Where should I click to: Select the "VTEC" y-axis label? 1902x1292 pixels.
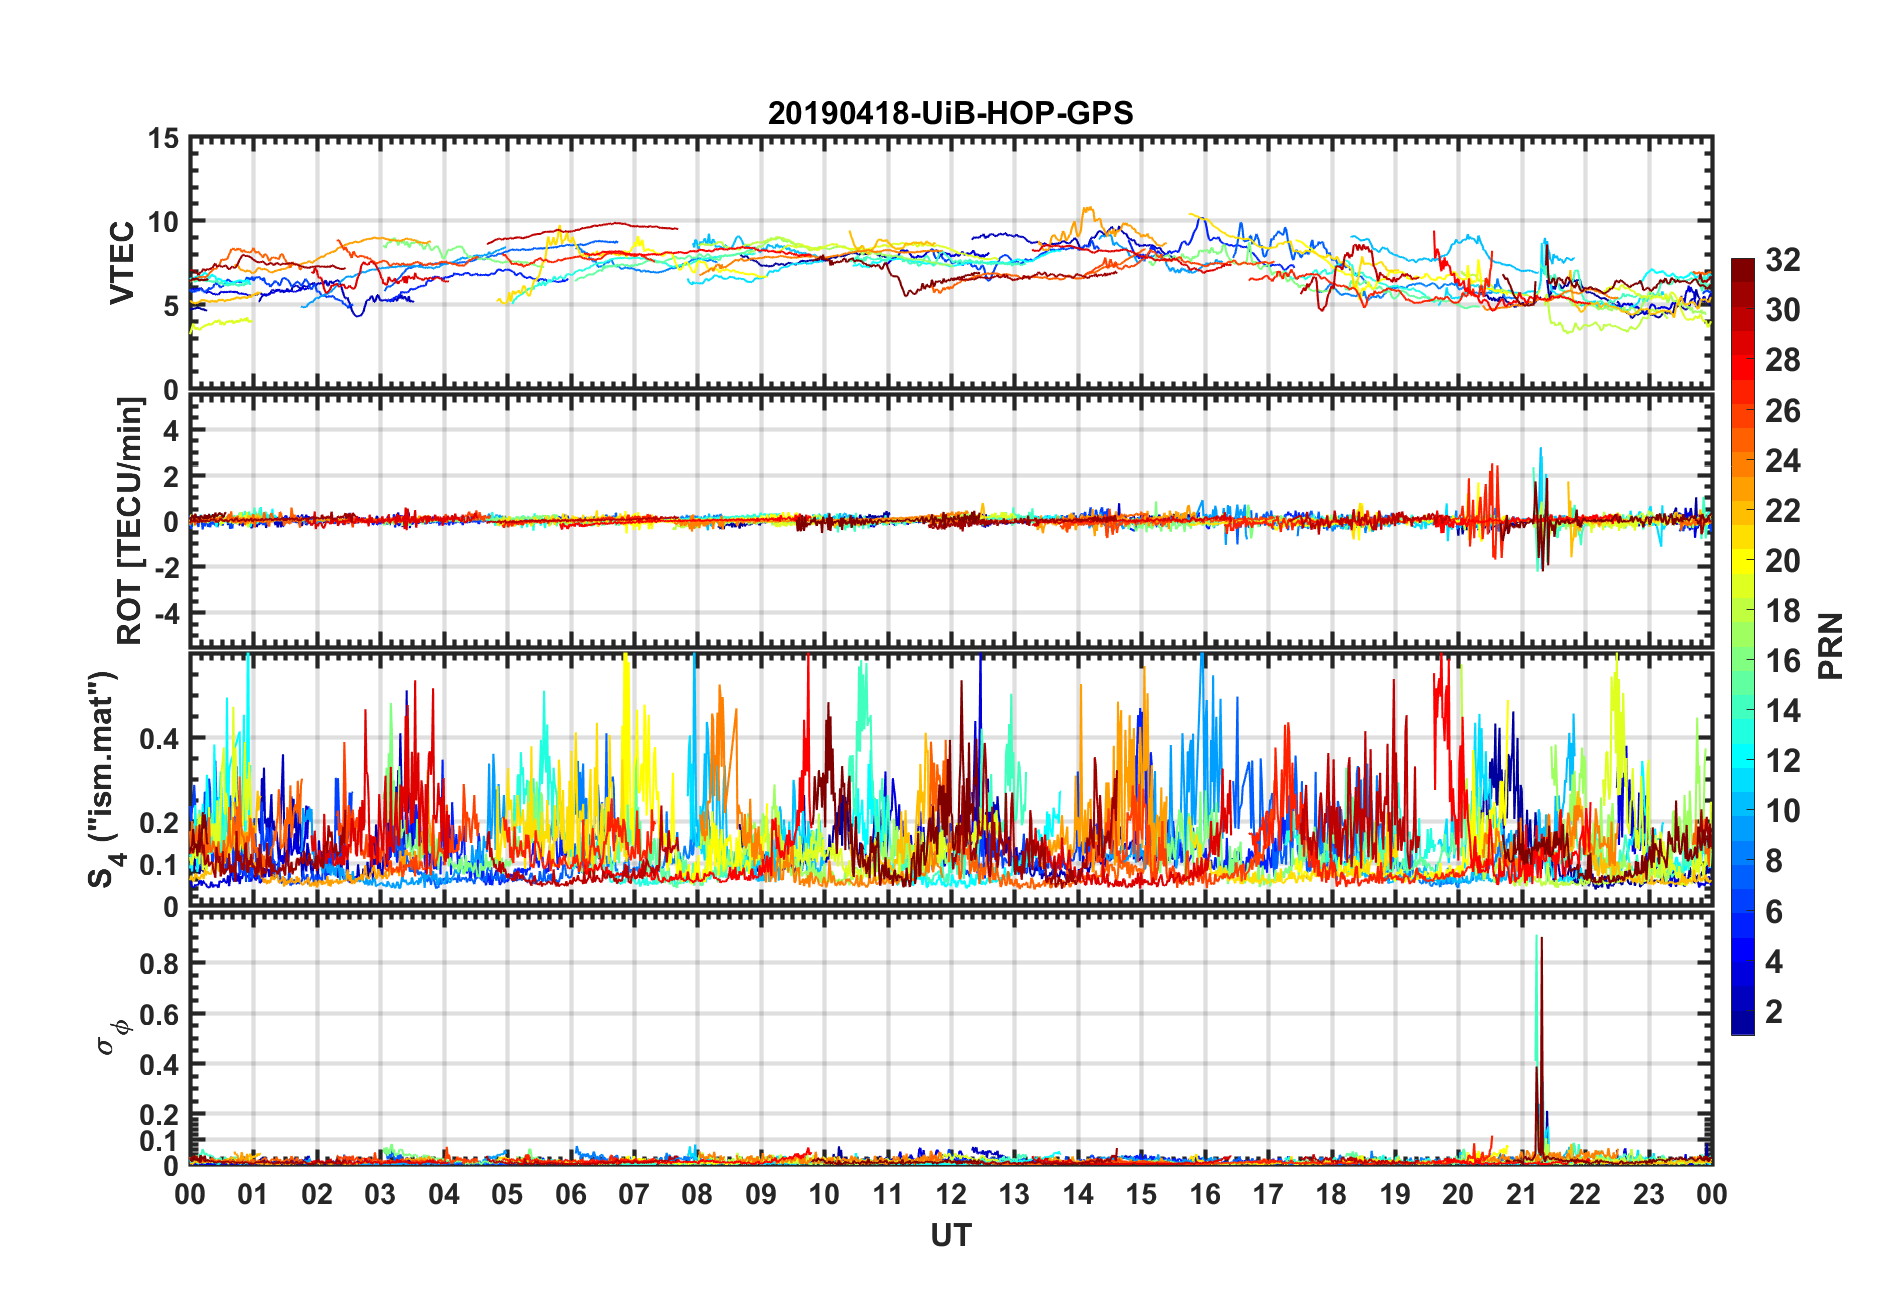121,263
